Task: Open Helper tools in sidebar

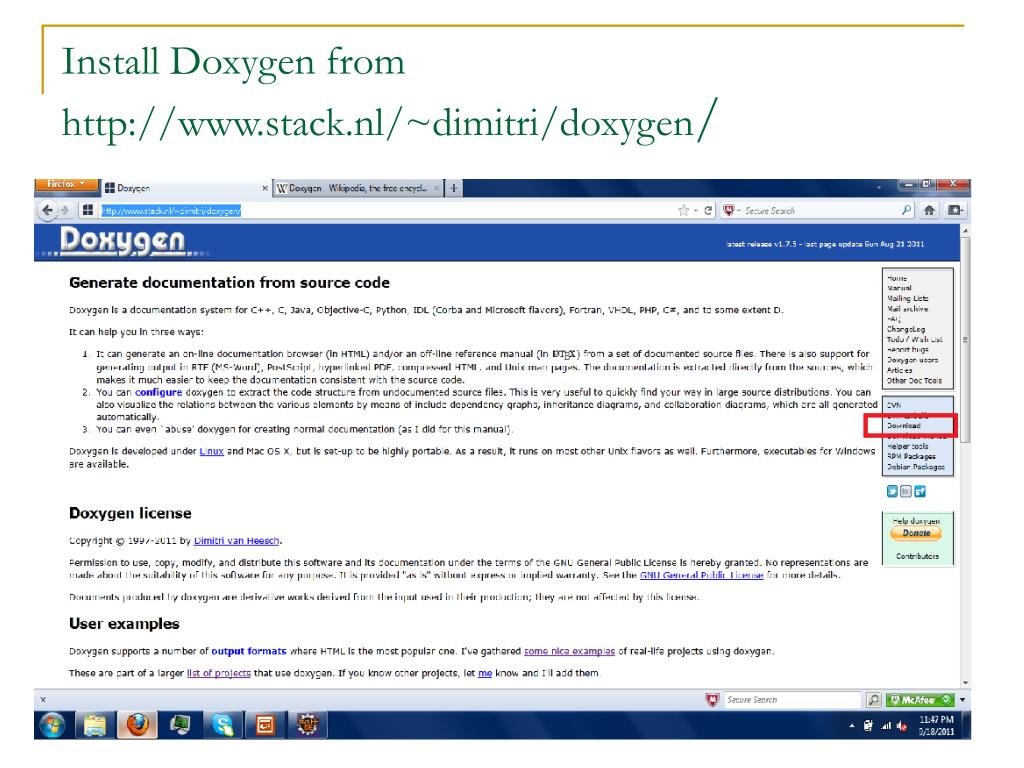Action: (907, 446)
